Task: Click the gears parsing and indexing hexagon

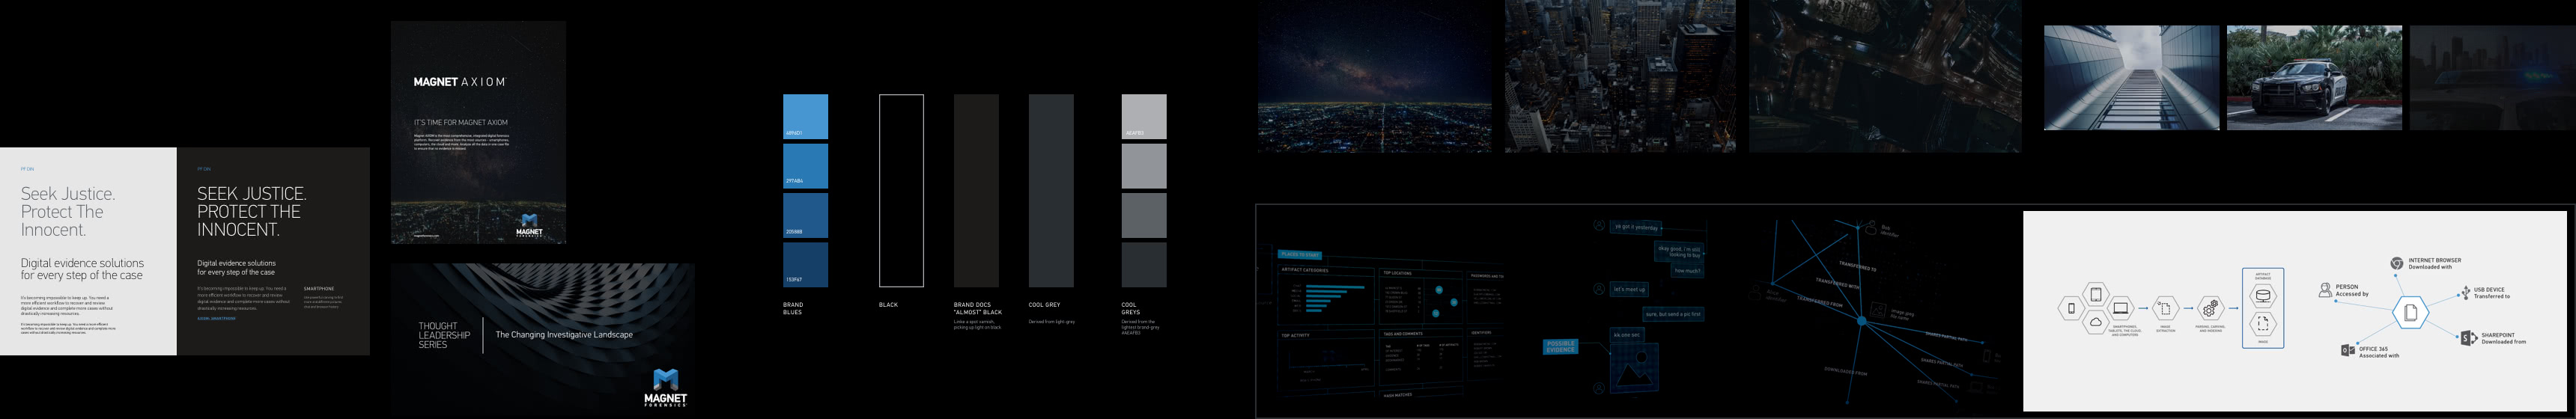Action: coord(2211,309)
